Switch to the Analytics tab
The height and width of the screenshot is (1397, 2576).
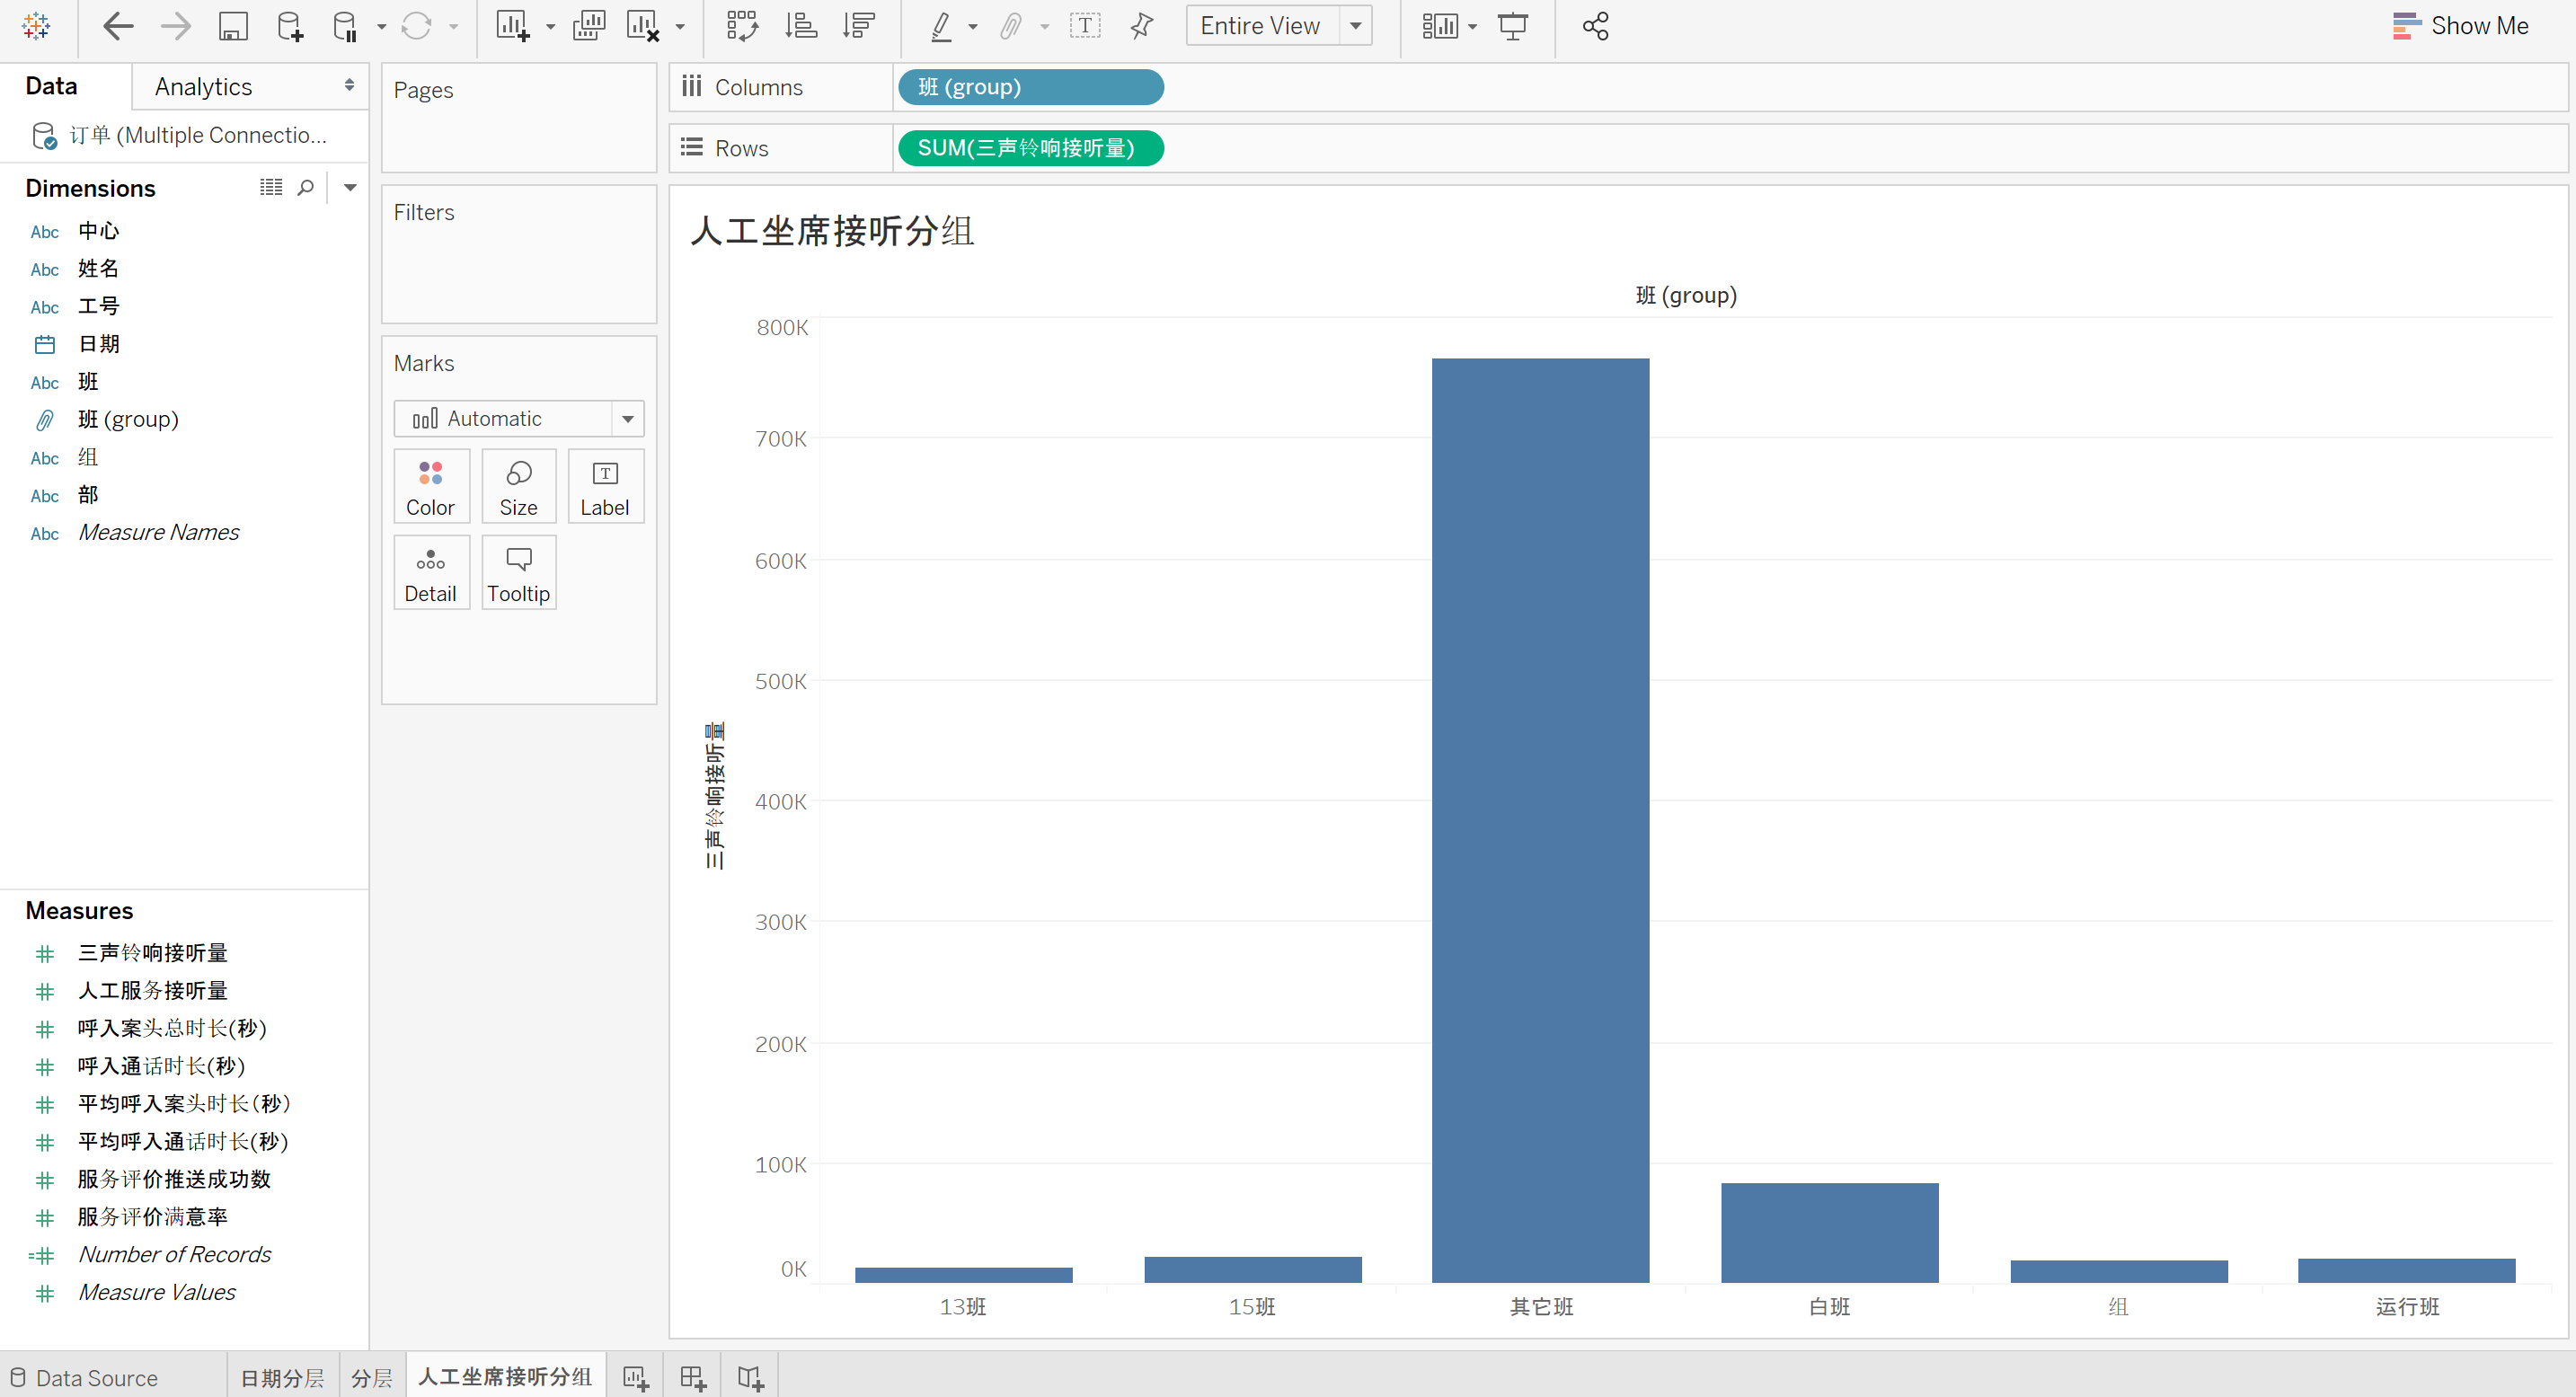[x=204, y=87]
